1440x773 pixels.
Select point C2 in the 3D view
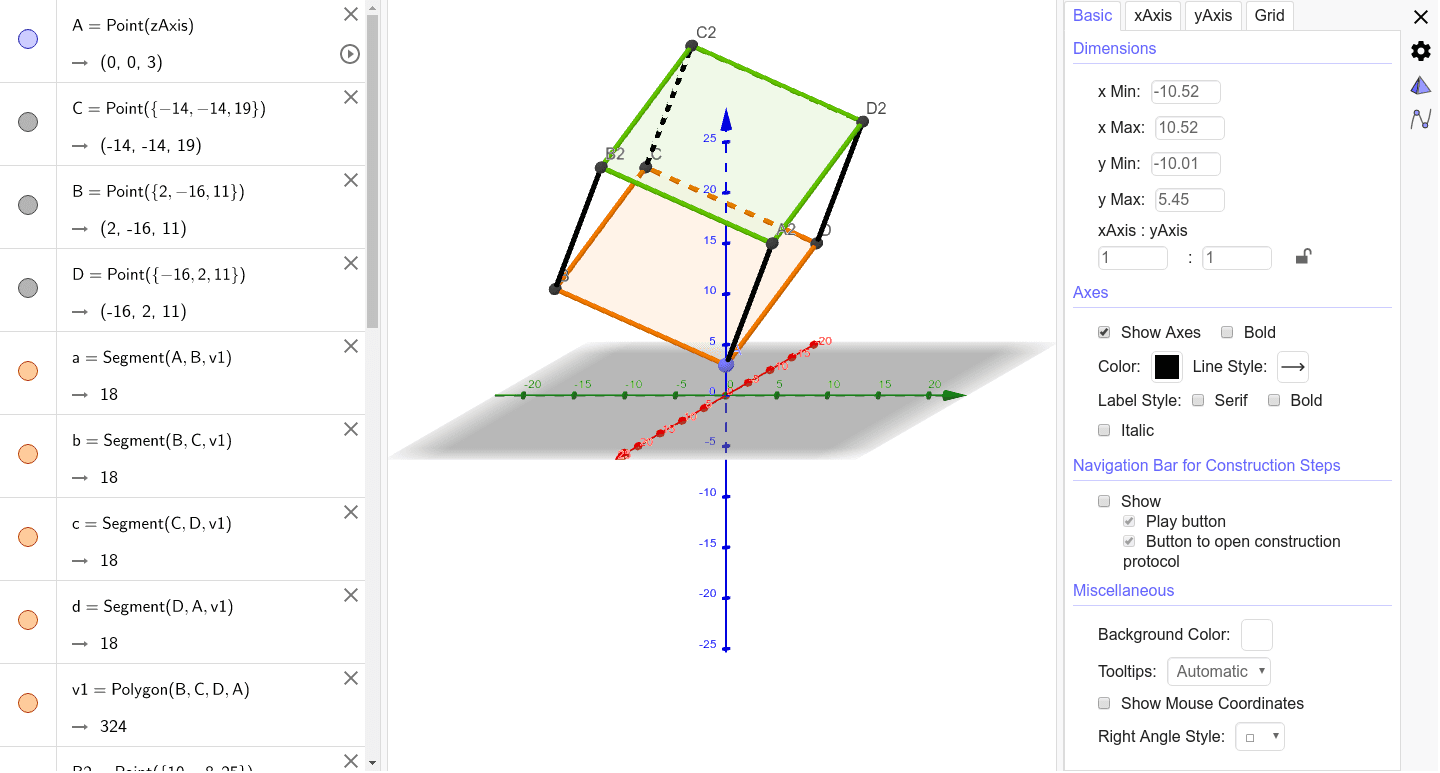(x=691, y=45)
